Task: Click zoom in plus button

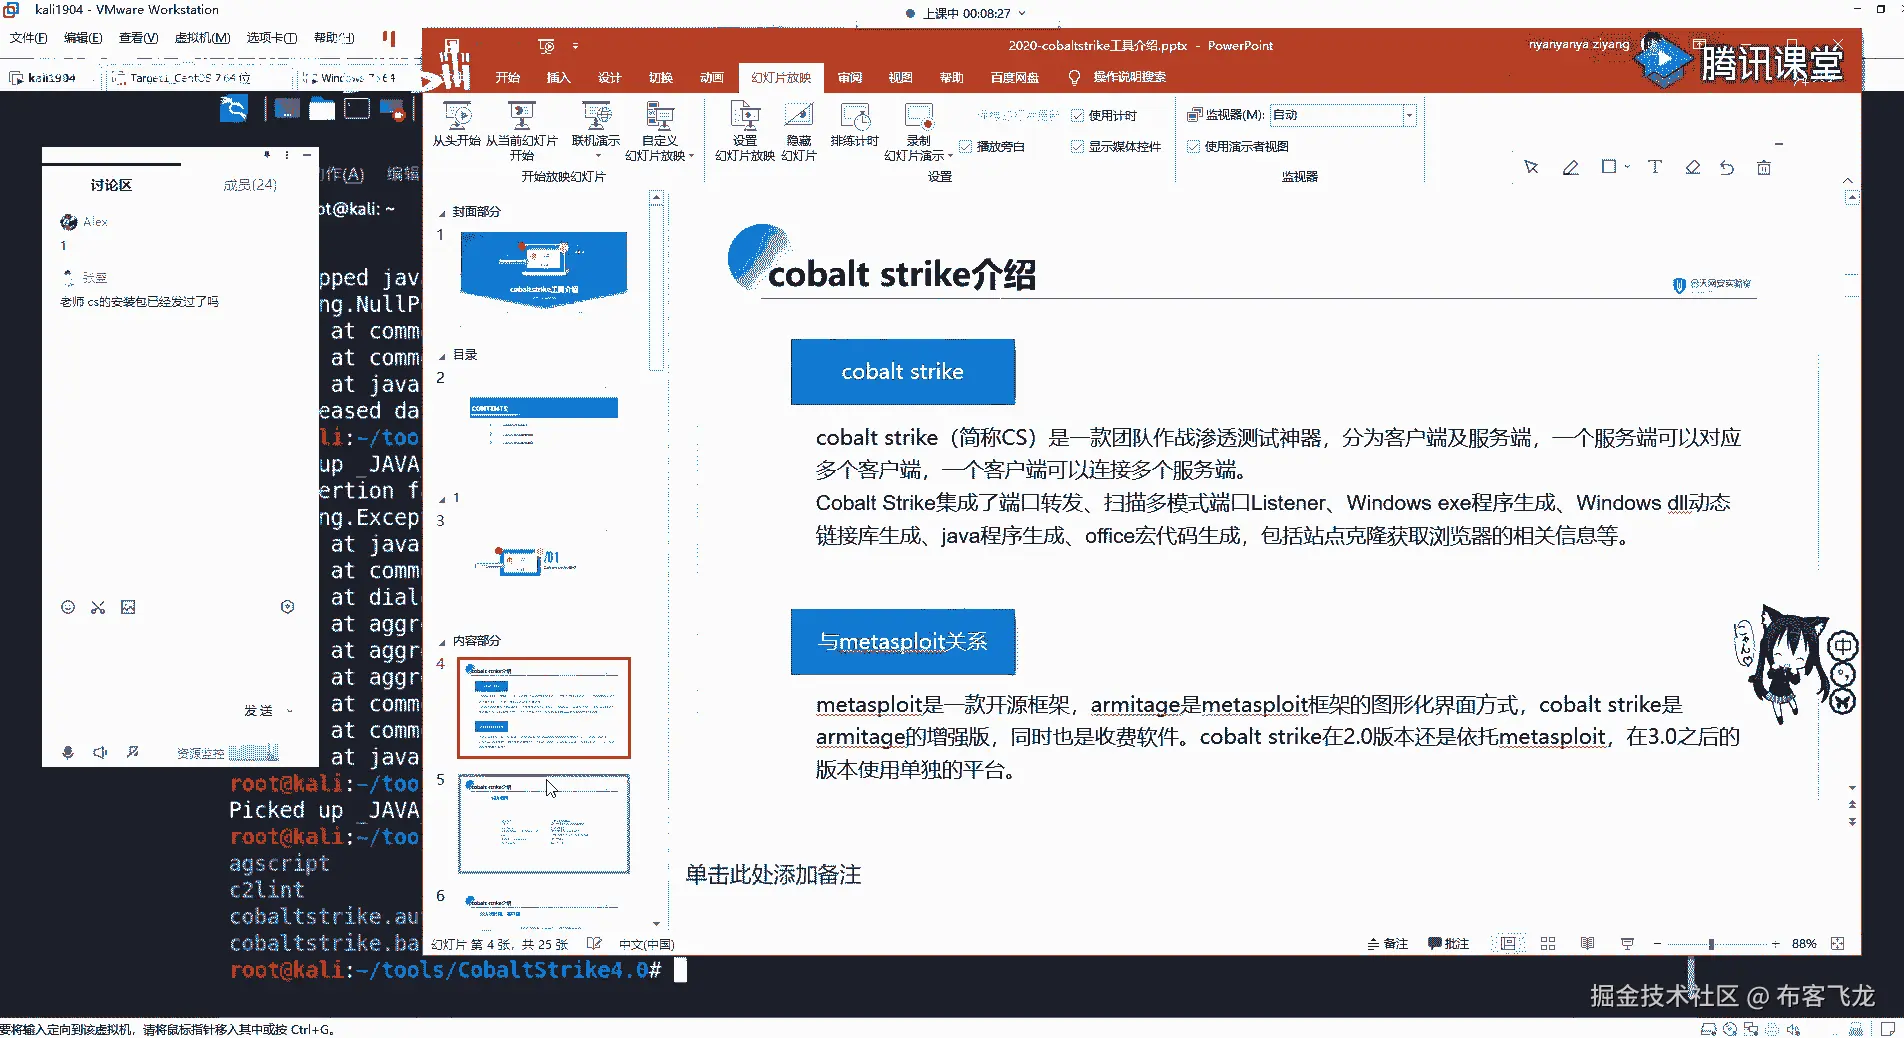Action: [1775, 943]
